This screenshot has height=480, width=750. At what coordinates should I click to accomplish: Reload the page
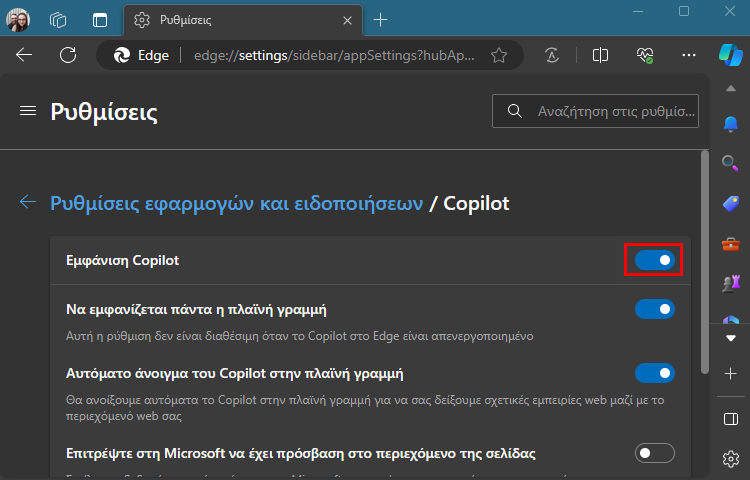(x=68, y=55)
